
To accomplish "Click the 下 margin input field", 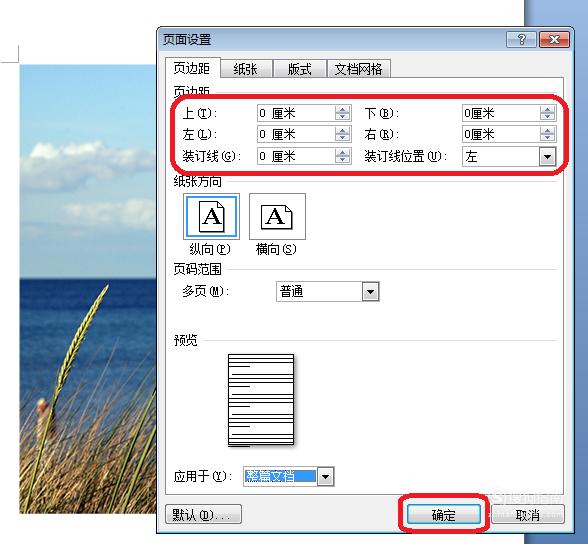I will pos(501,113).
